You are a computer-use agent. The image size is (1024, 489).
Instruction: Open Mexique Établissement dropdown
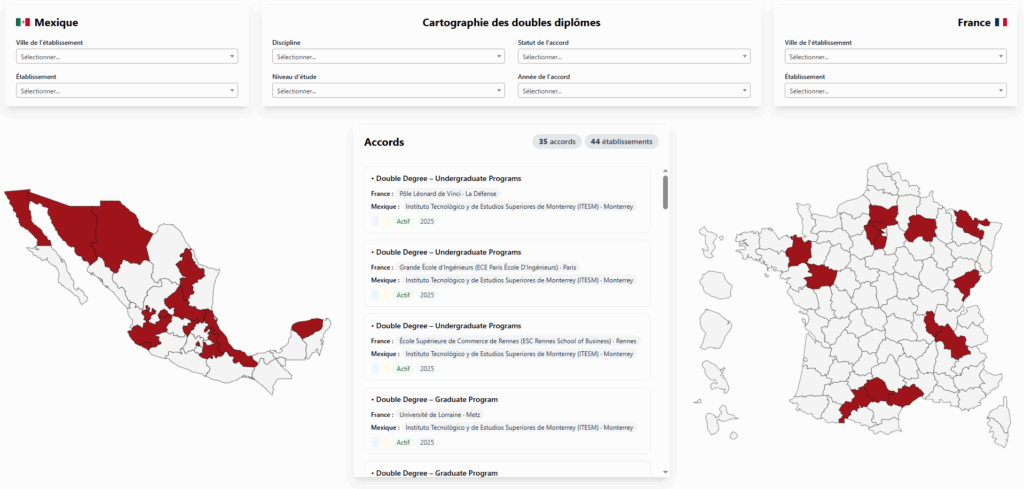[127, 91]
